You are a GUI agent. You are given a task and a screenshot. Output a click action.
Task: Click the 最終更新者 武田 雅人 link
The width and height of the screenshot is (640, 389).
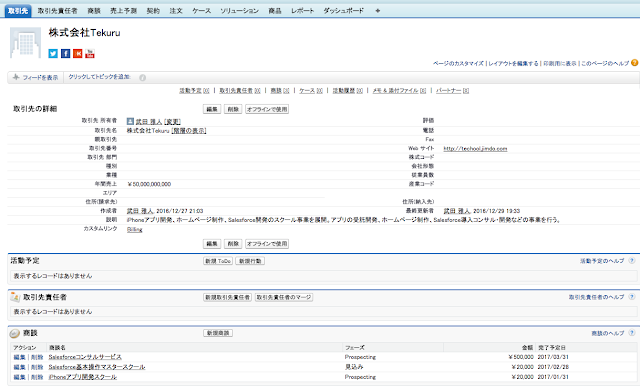pos(457,211)
